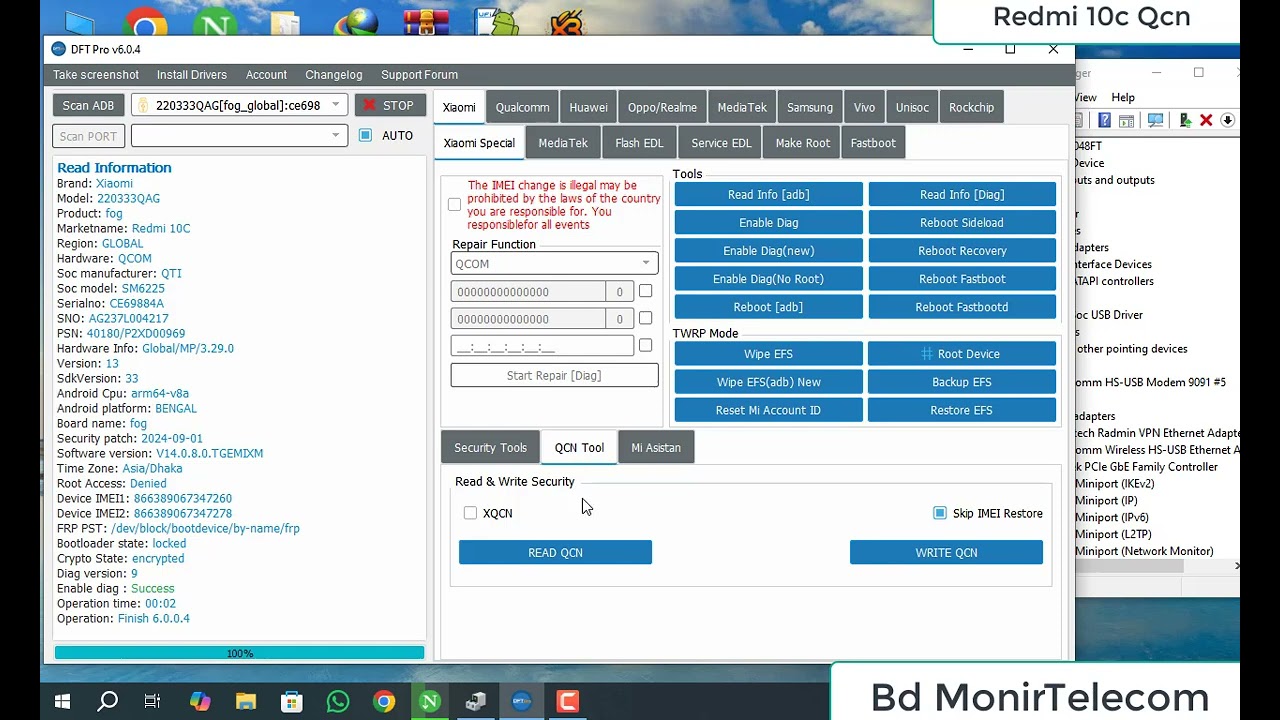
Task: Open the Unisoc tab
Action: [x=912, y=107]
